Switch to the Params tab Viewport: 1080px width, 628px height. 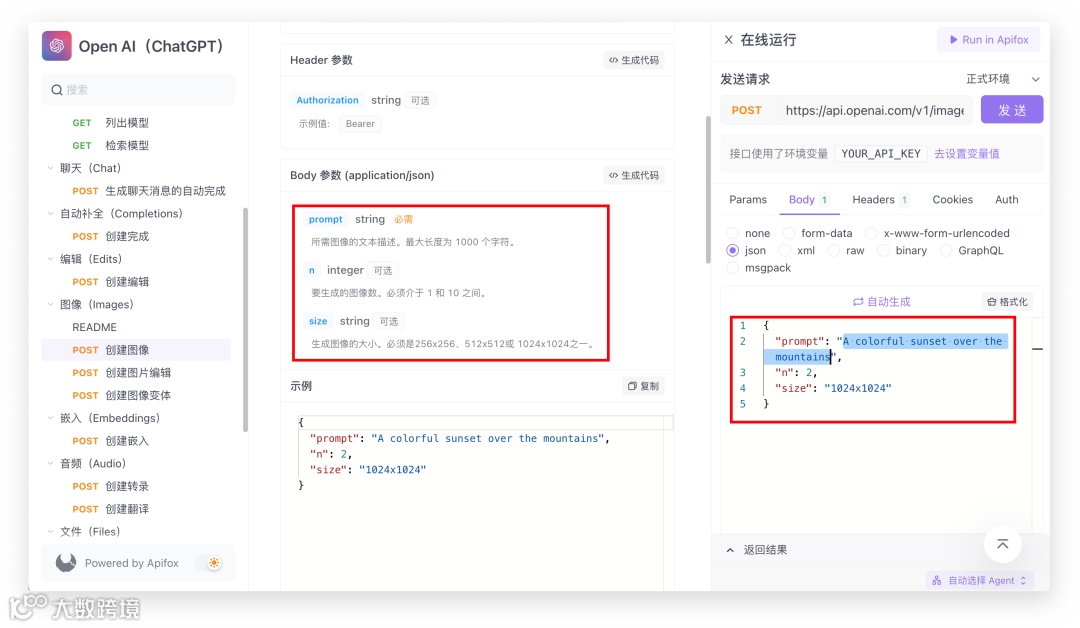coord(748,200)
